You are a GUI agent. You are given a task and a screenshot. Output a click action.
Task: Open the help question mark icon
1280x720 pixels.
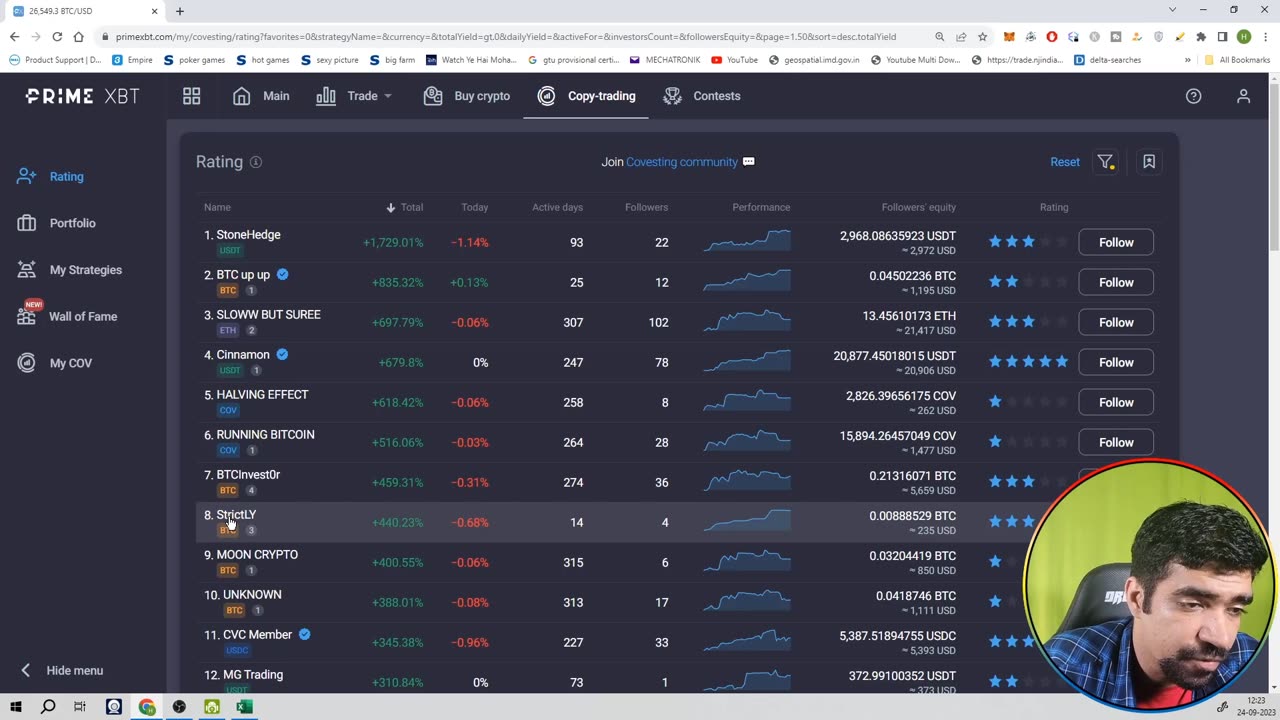click(1193, 96)
